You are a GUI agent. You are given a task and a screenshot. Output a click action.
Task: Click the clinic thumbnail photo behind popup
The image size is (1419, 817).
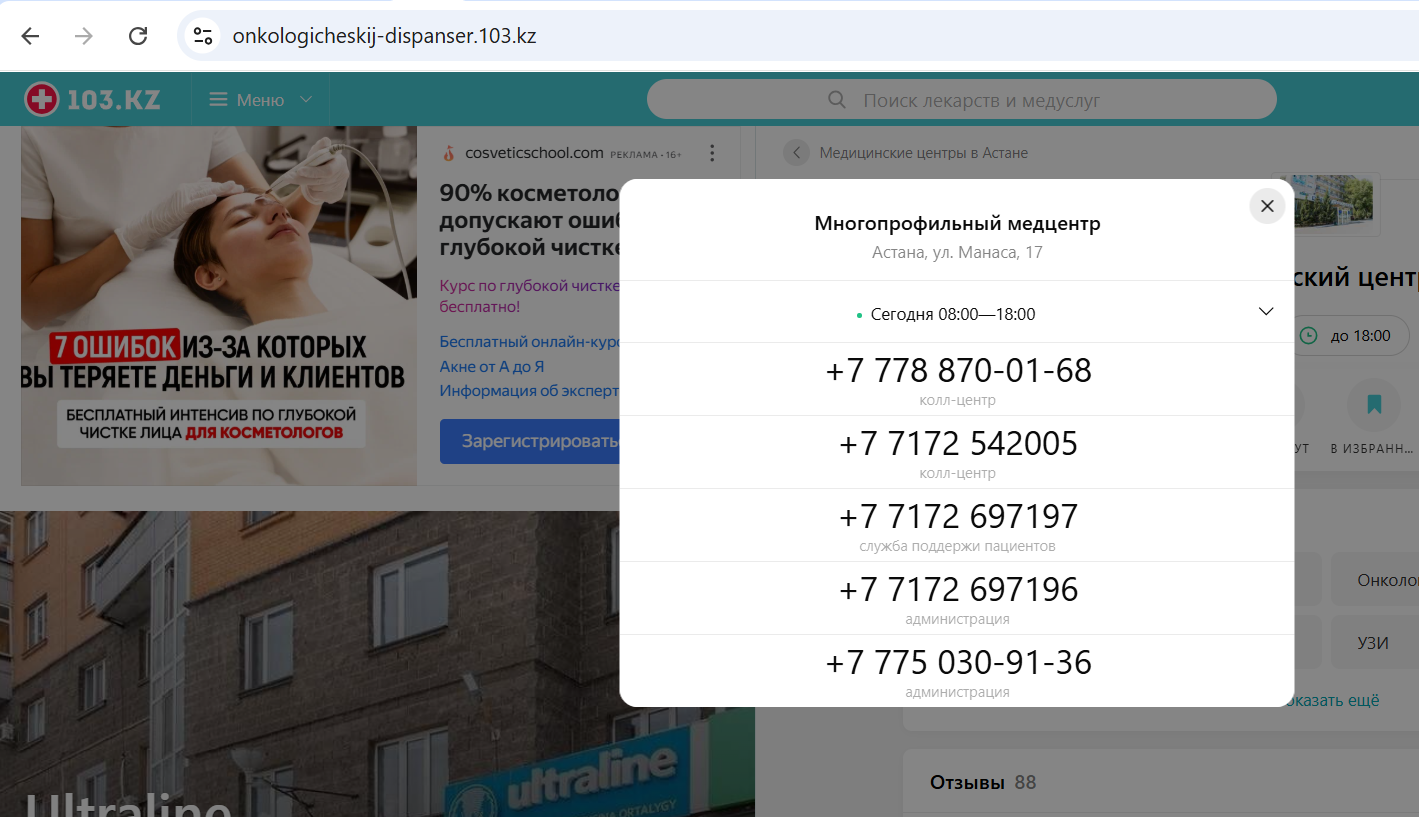pos(1333,200)
